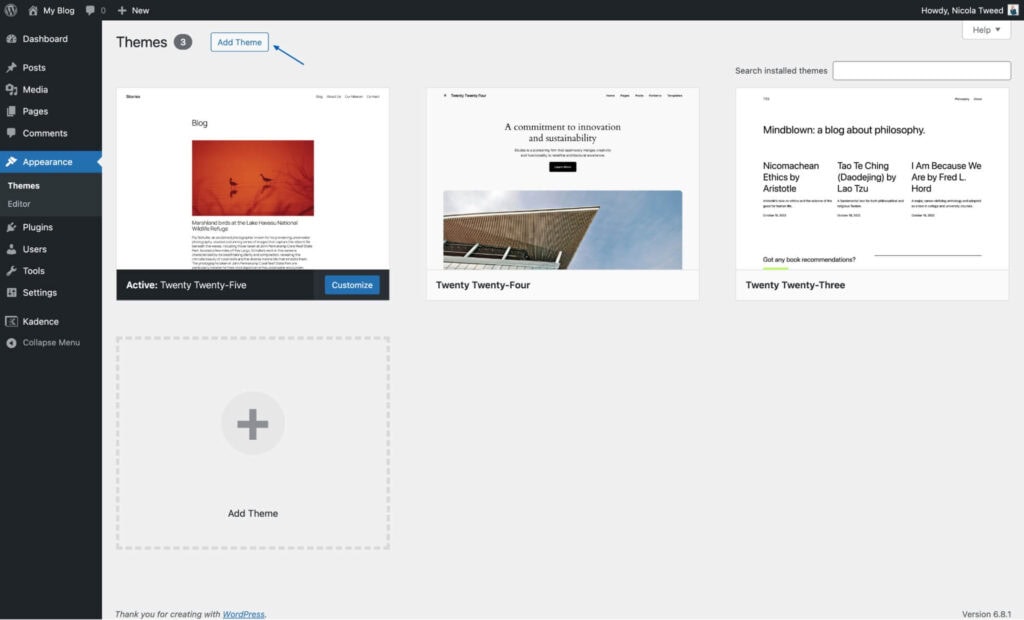Click the Dashboard icon in the sidebar
The height and width of the screenshot is (620, 1024).
pyautogui.click(x=11, y=39)
